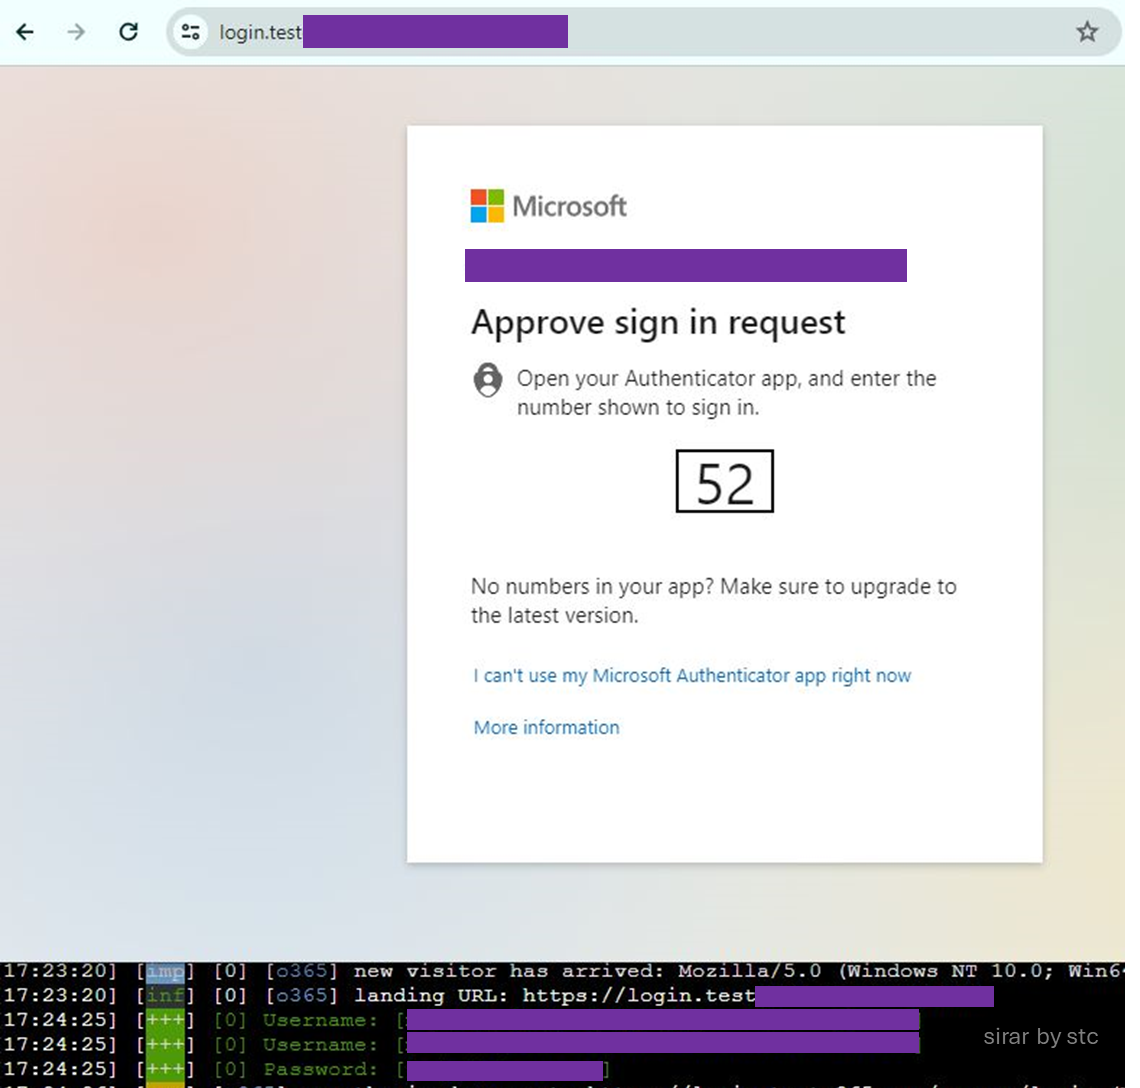Image resolution: width=1140 pixels, height=1088 pixels.
Task: Click the "Approve sign in request" heading
Action: click(x=658, y=322)
